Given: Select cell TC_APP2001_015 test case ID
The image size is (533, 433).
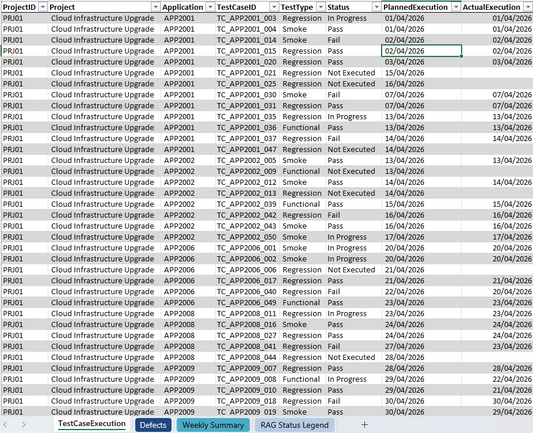Looking at the screenshot, I should pyautogui.click(x=247, y=51).
